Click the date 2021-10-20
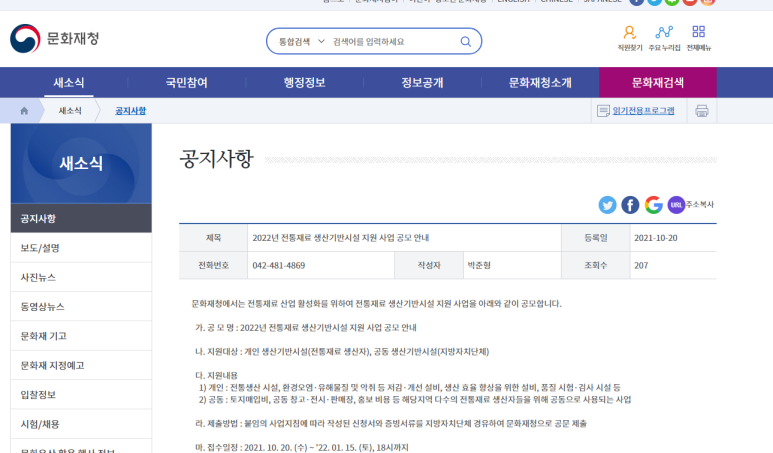The height and width of the screenshot is (453, 773). click(x=656, y=238)
